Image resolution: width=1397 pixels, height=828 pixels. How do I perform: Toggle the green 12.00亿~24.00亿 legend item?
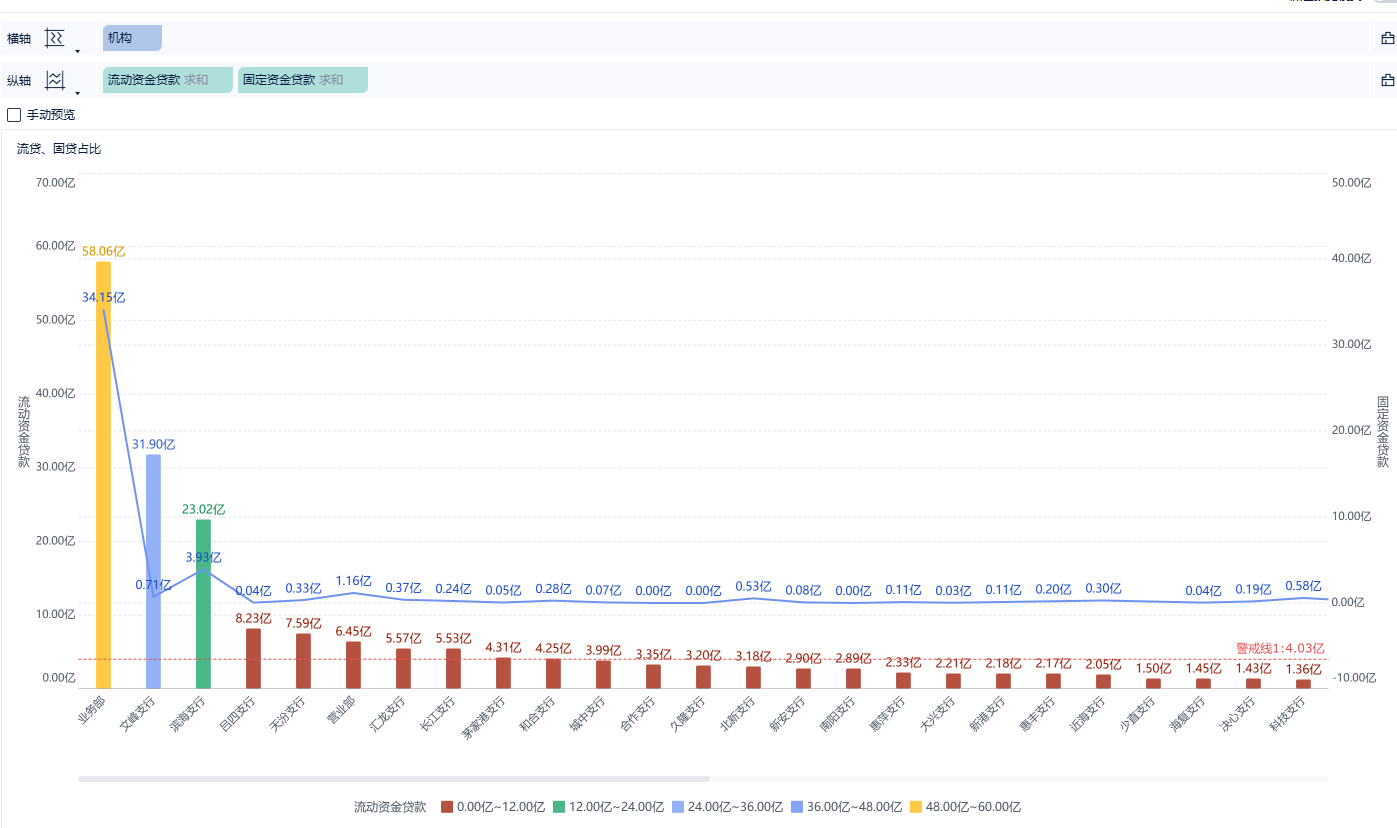(559, 807)
